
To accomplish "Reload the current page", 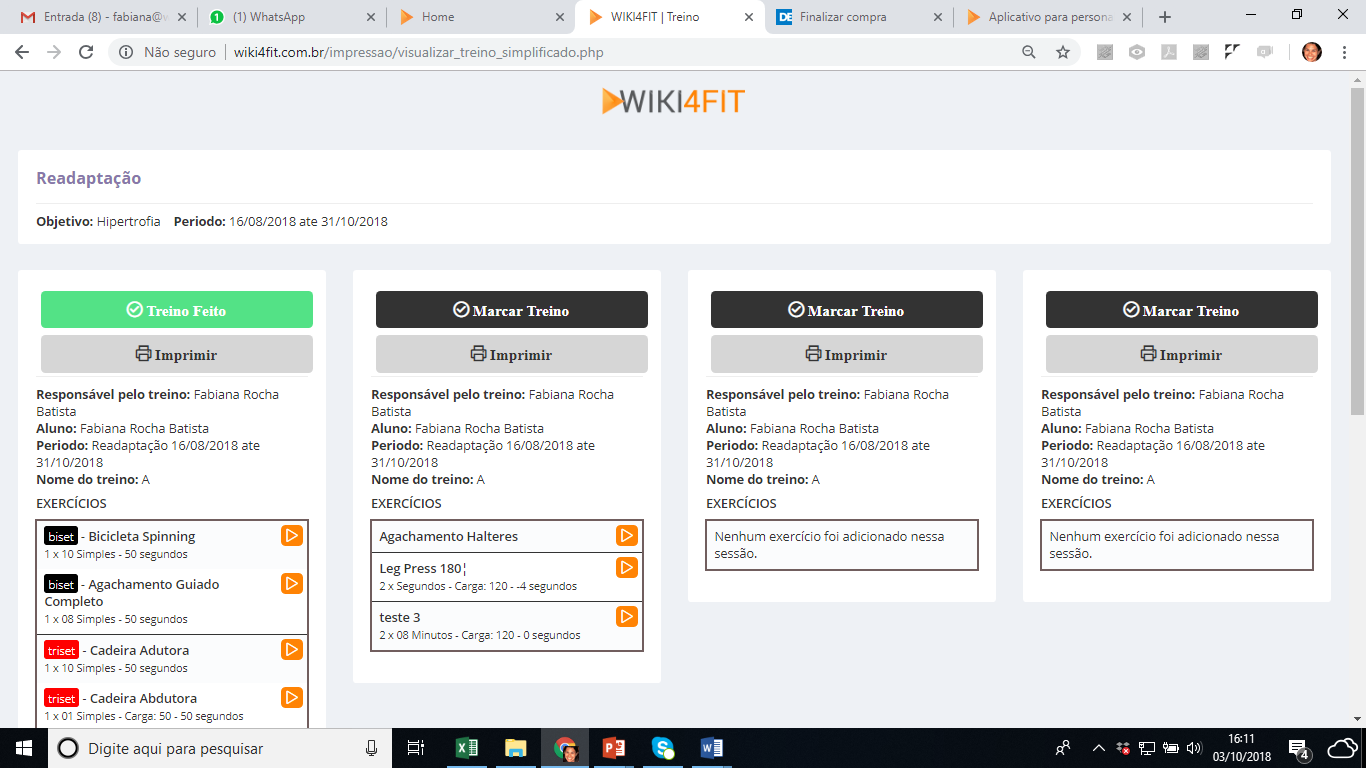I will tap(86, 52).
